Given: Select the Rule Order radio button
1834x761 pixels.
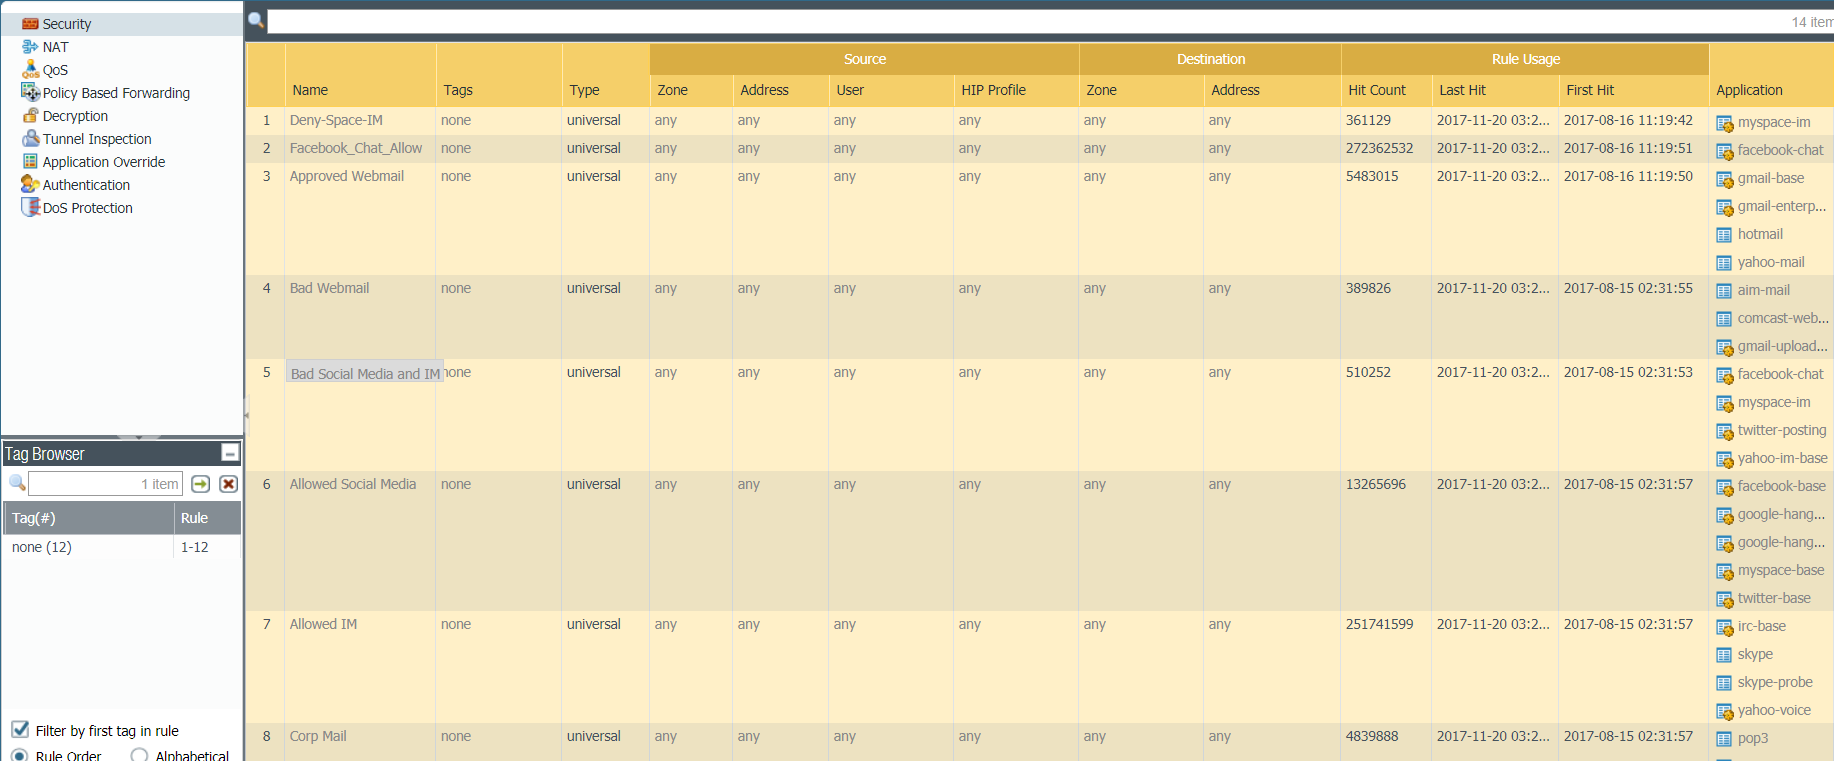Looking at the screenshot, I should pyautogui.click(x=20, y=755).
